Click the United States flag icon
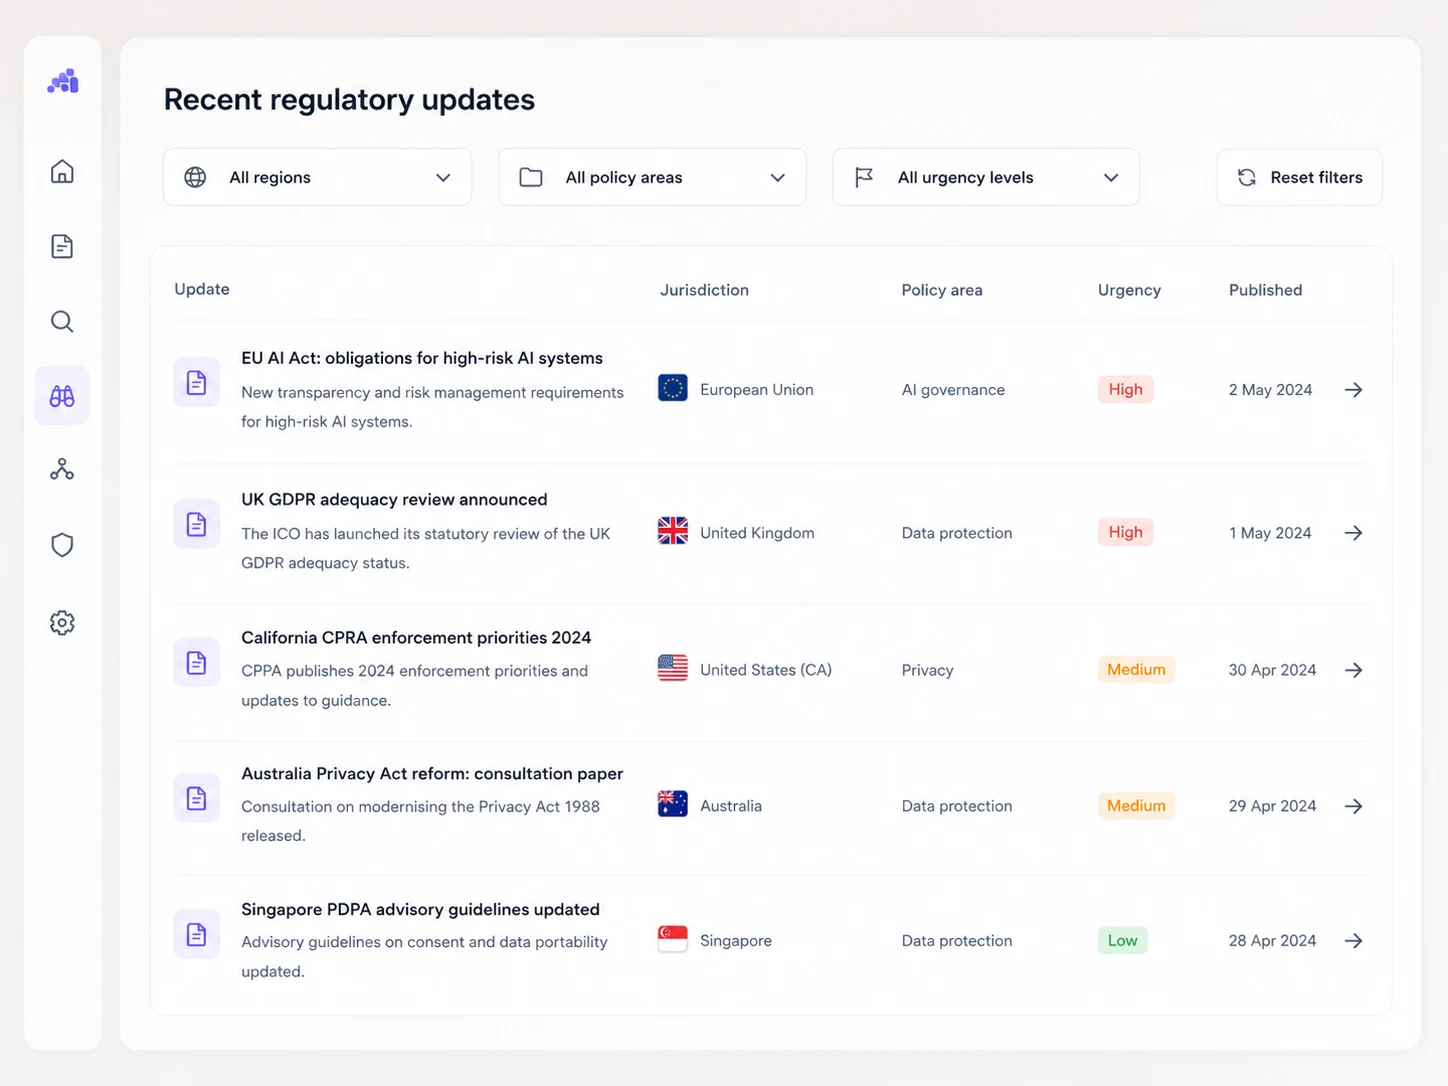The width and height of the screenshot is (1448, 1086). 673,668
